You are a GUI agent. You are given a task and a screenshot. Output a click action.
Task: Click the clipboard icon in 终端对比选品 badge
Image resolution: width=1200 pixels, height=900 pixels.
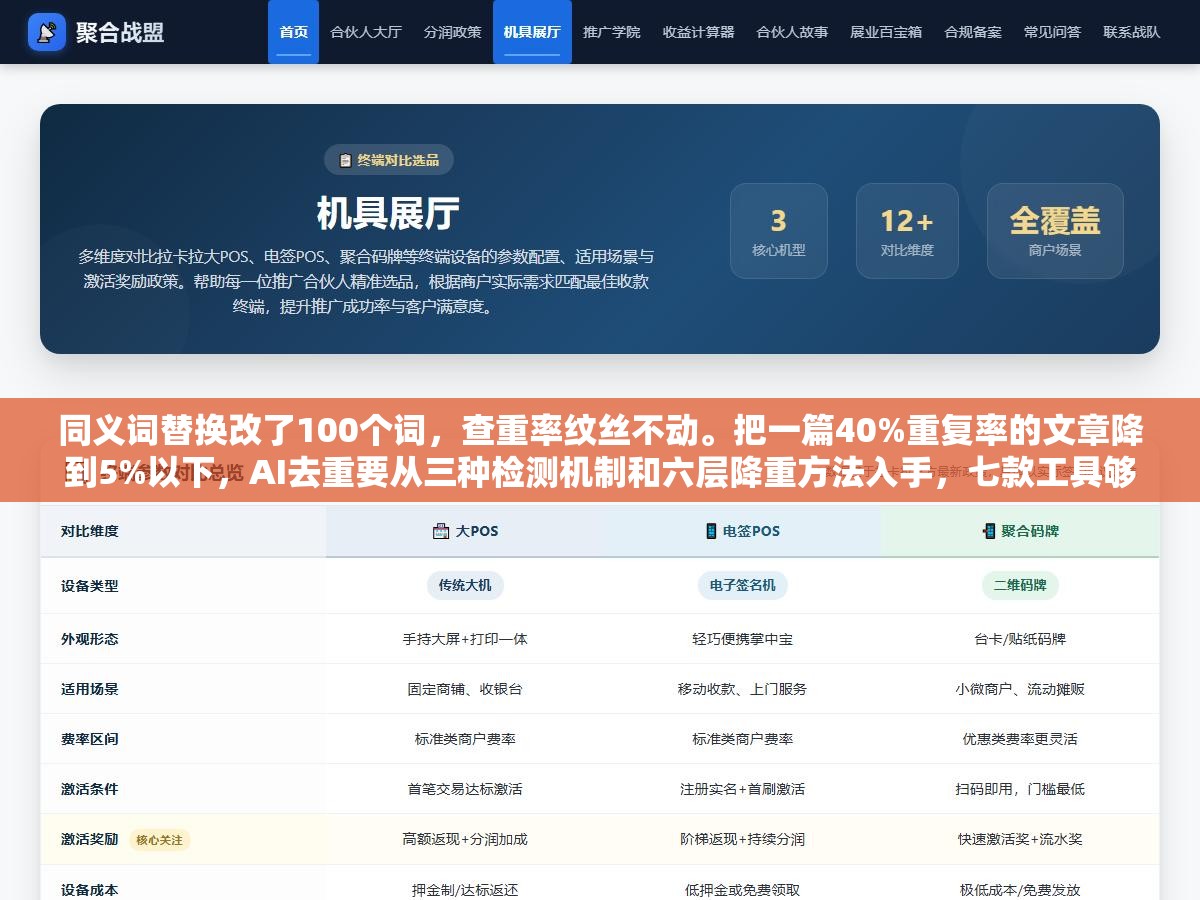346,160
